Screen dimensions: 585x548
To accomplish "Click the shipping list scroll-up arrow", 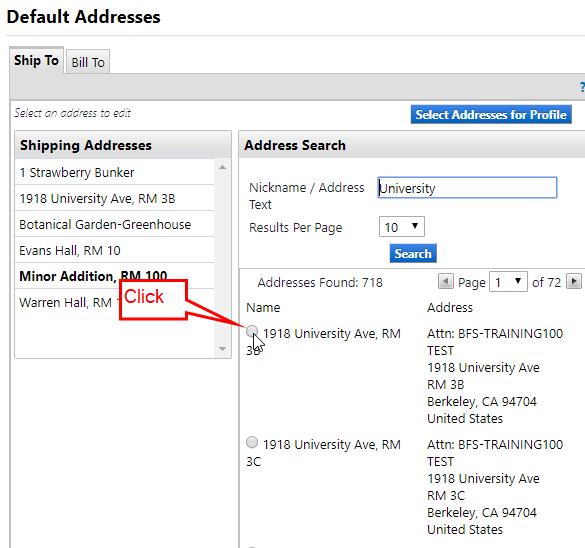I will 223,167.
